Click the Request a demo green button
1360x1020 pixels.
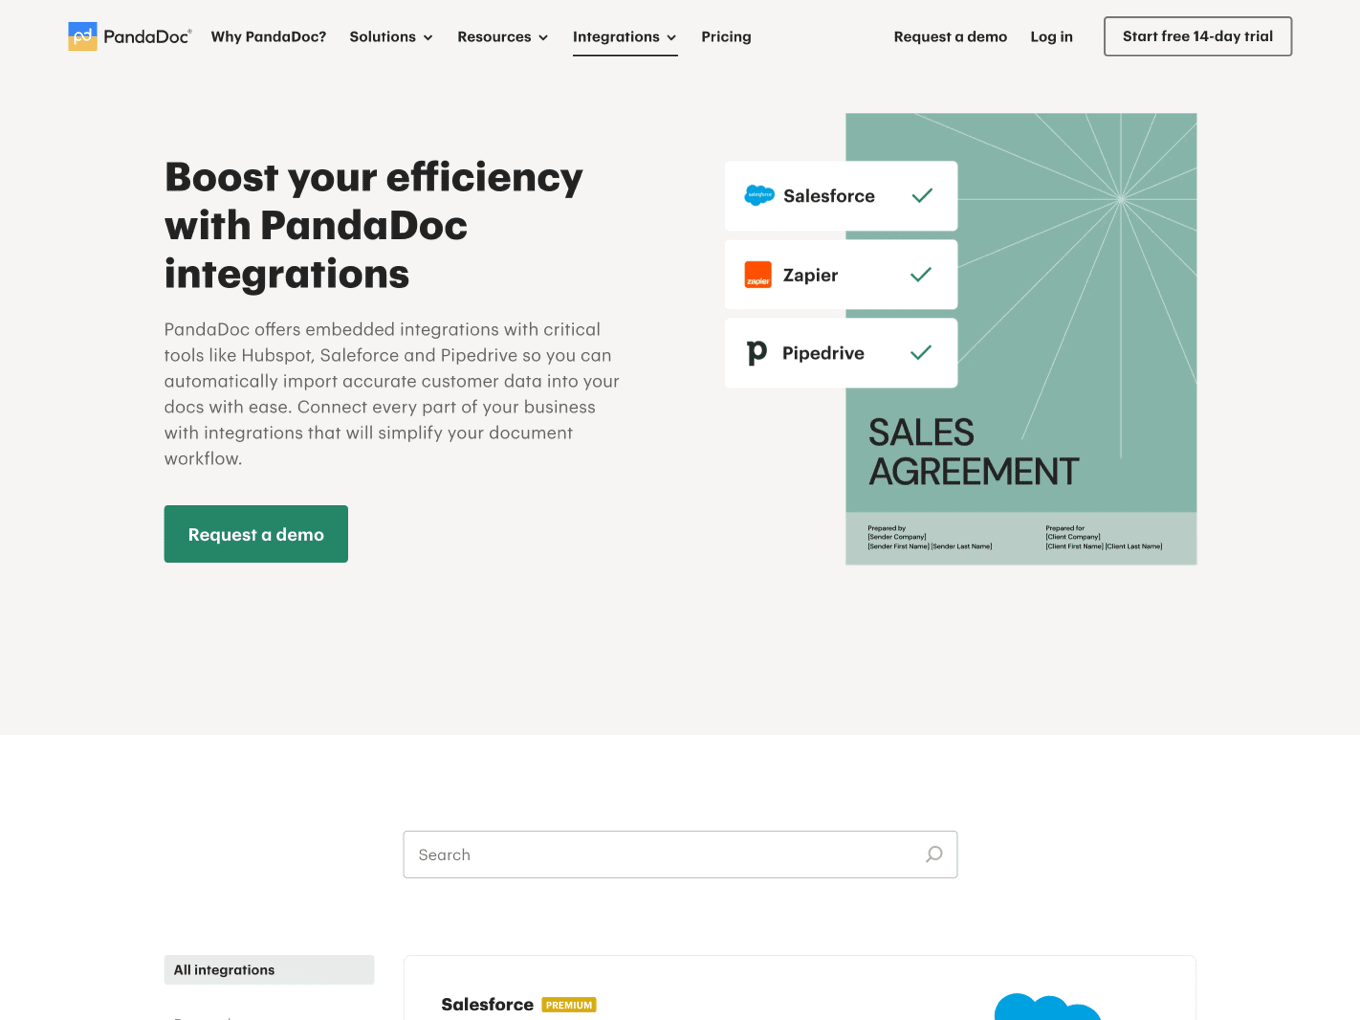[255, 533]
